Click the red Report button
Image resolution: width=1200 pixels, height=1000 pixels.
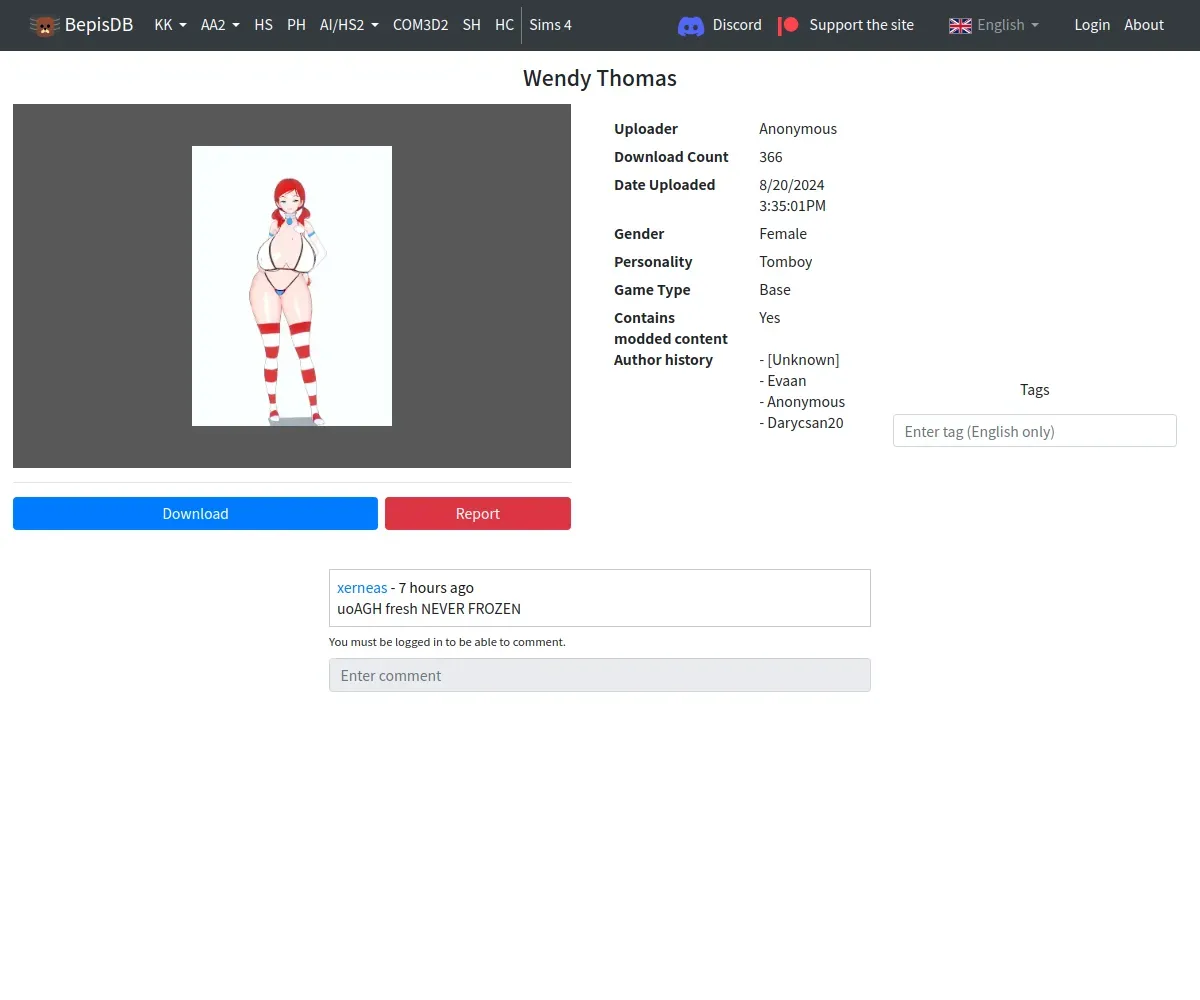(478, 514)
